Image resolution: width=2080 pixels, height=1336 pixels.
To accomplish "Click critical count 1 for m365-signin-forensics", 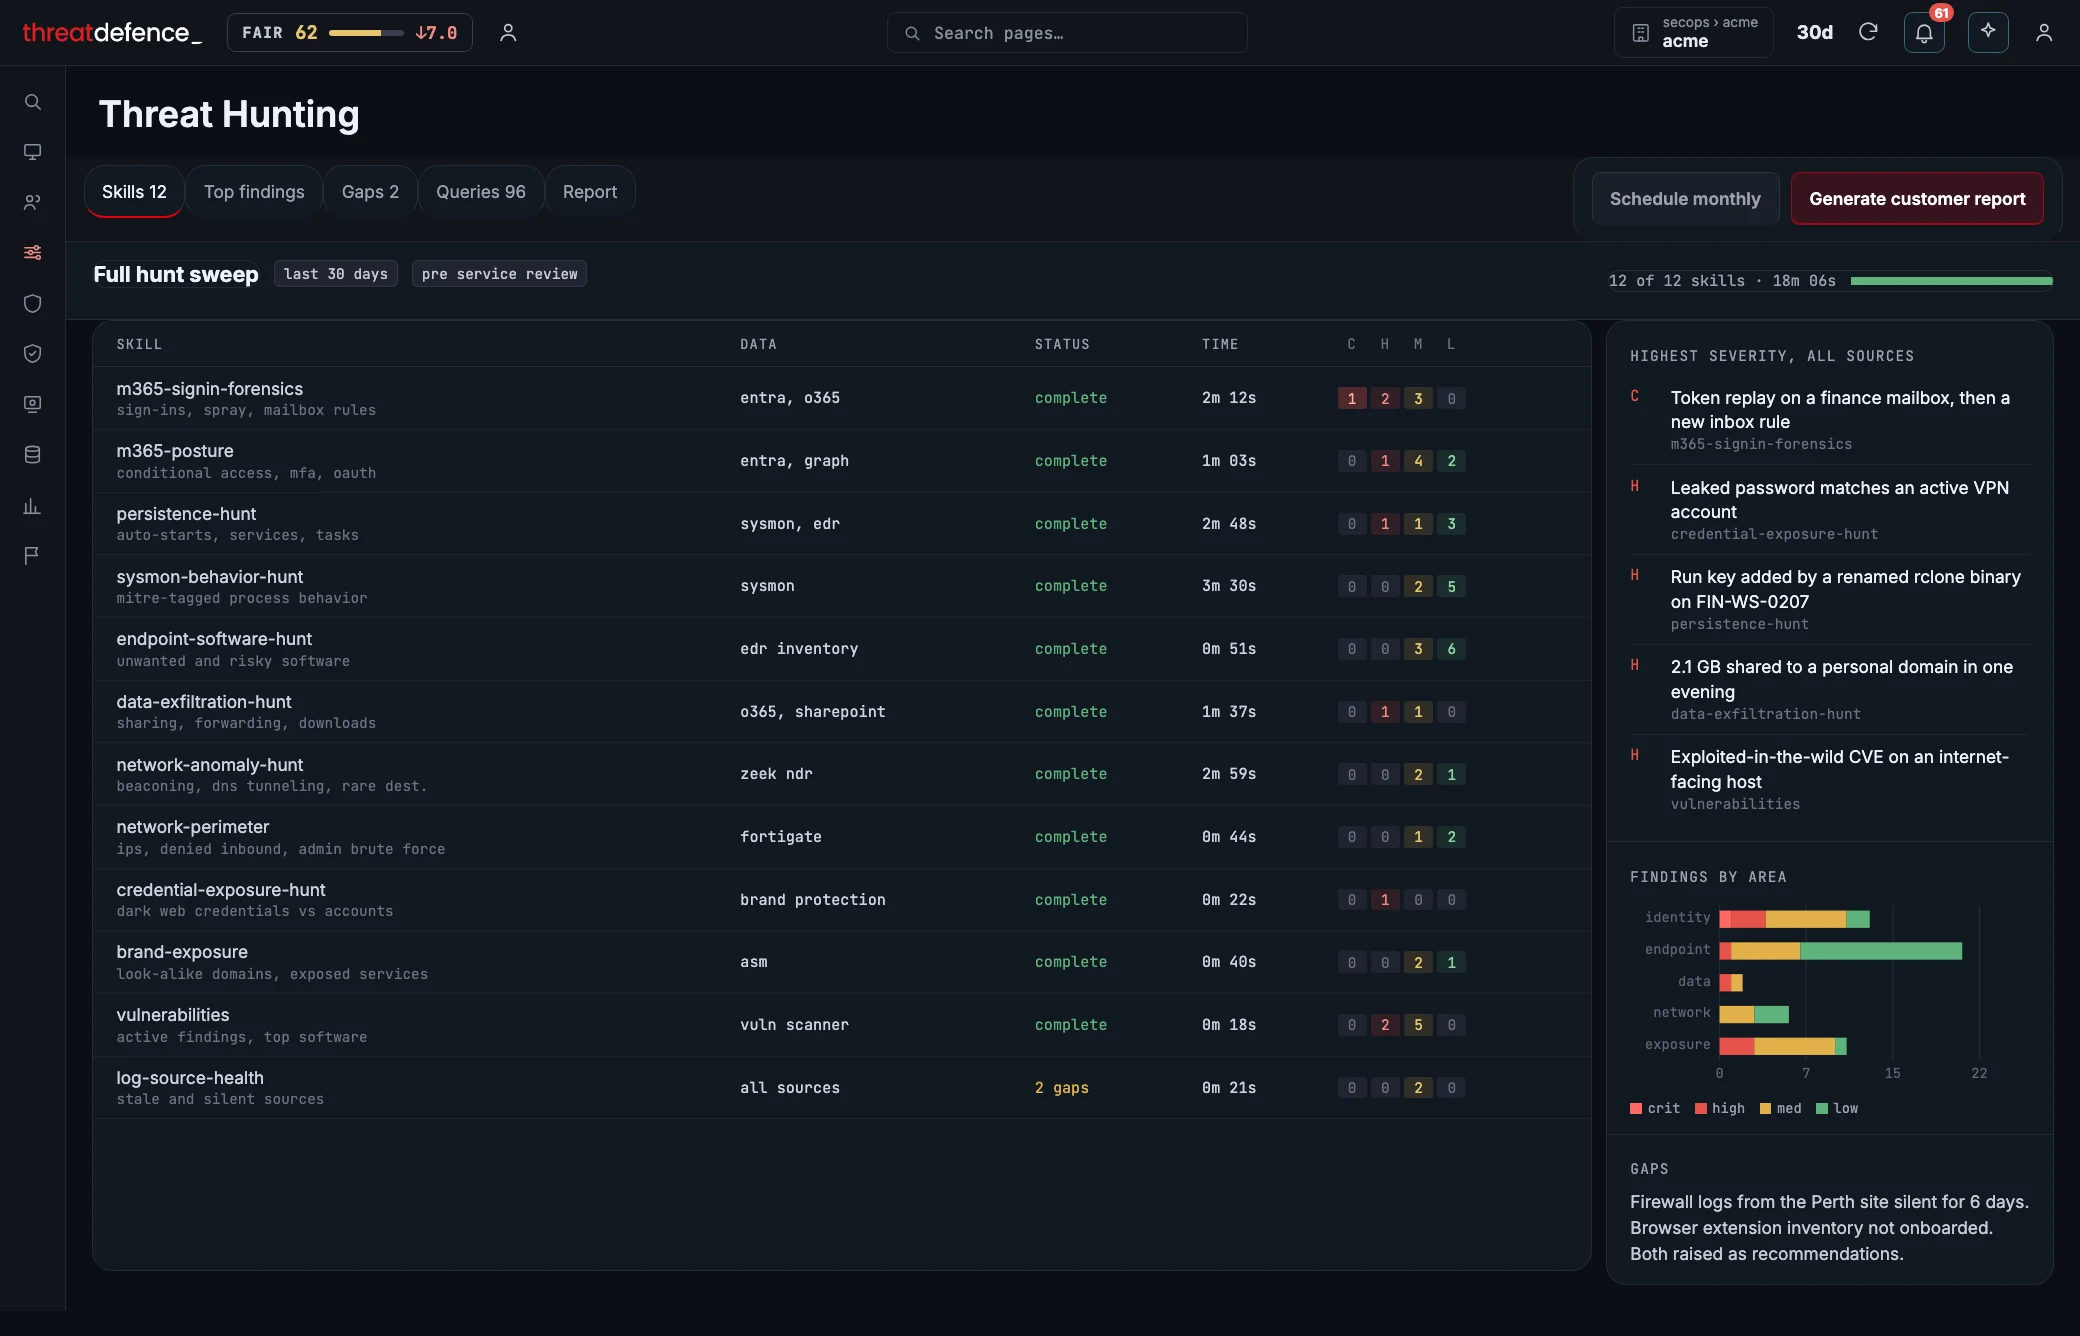I will tap(1351, 399).
